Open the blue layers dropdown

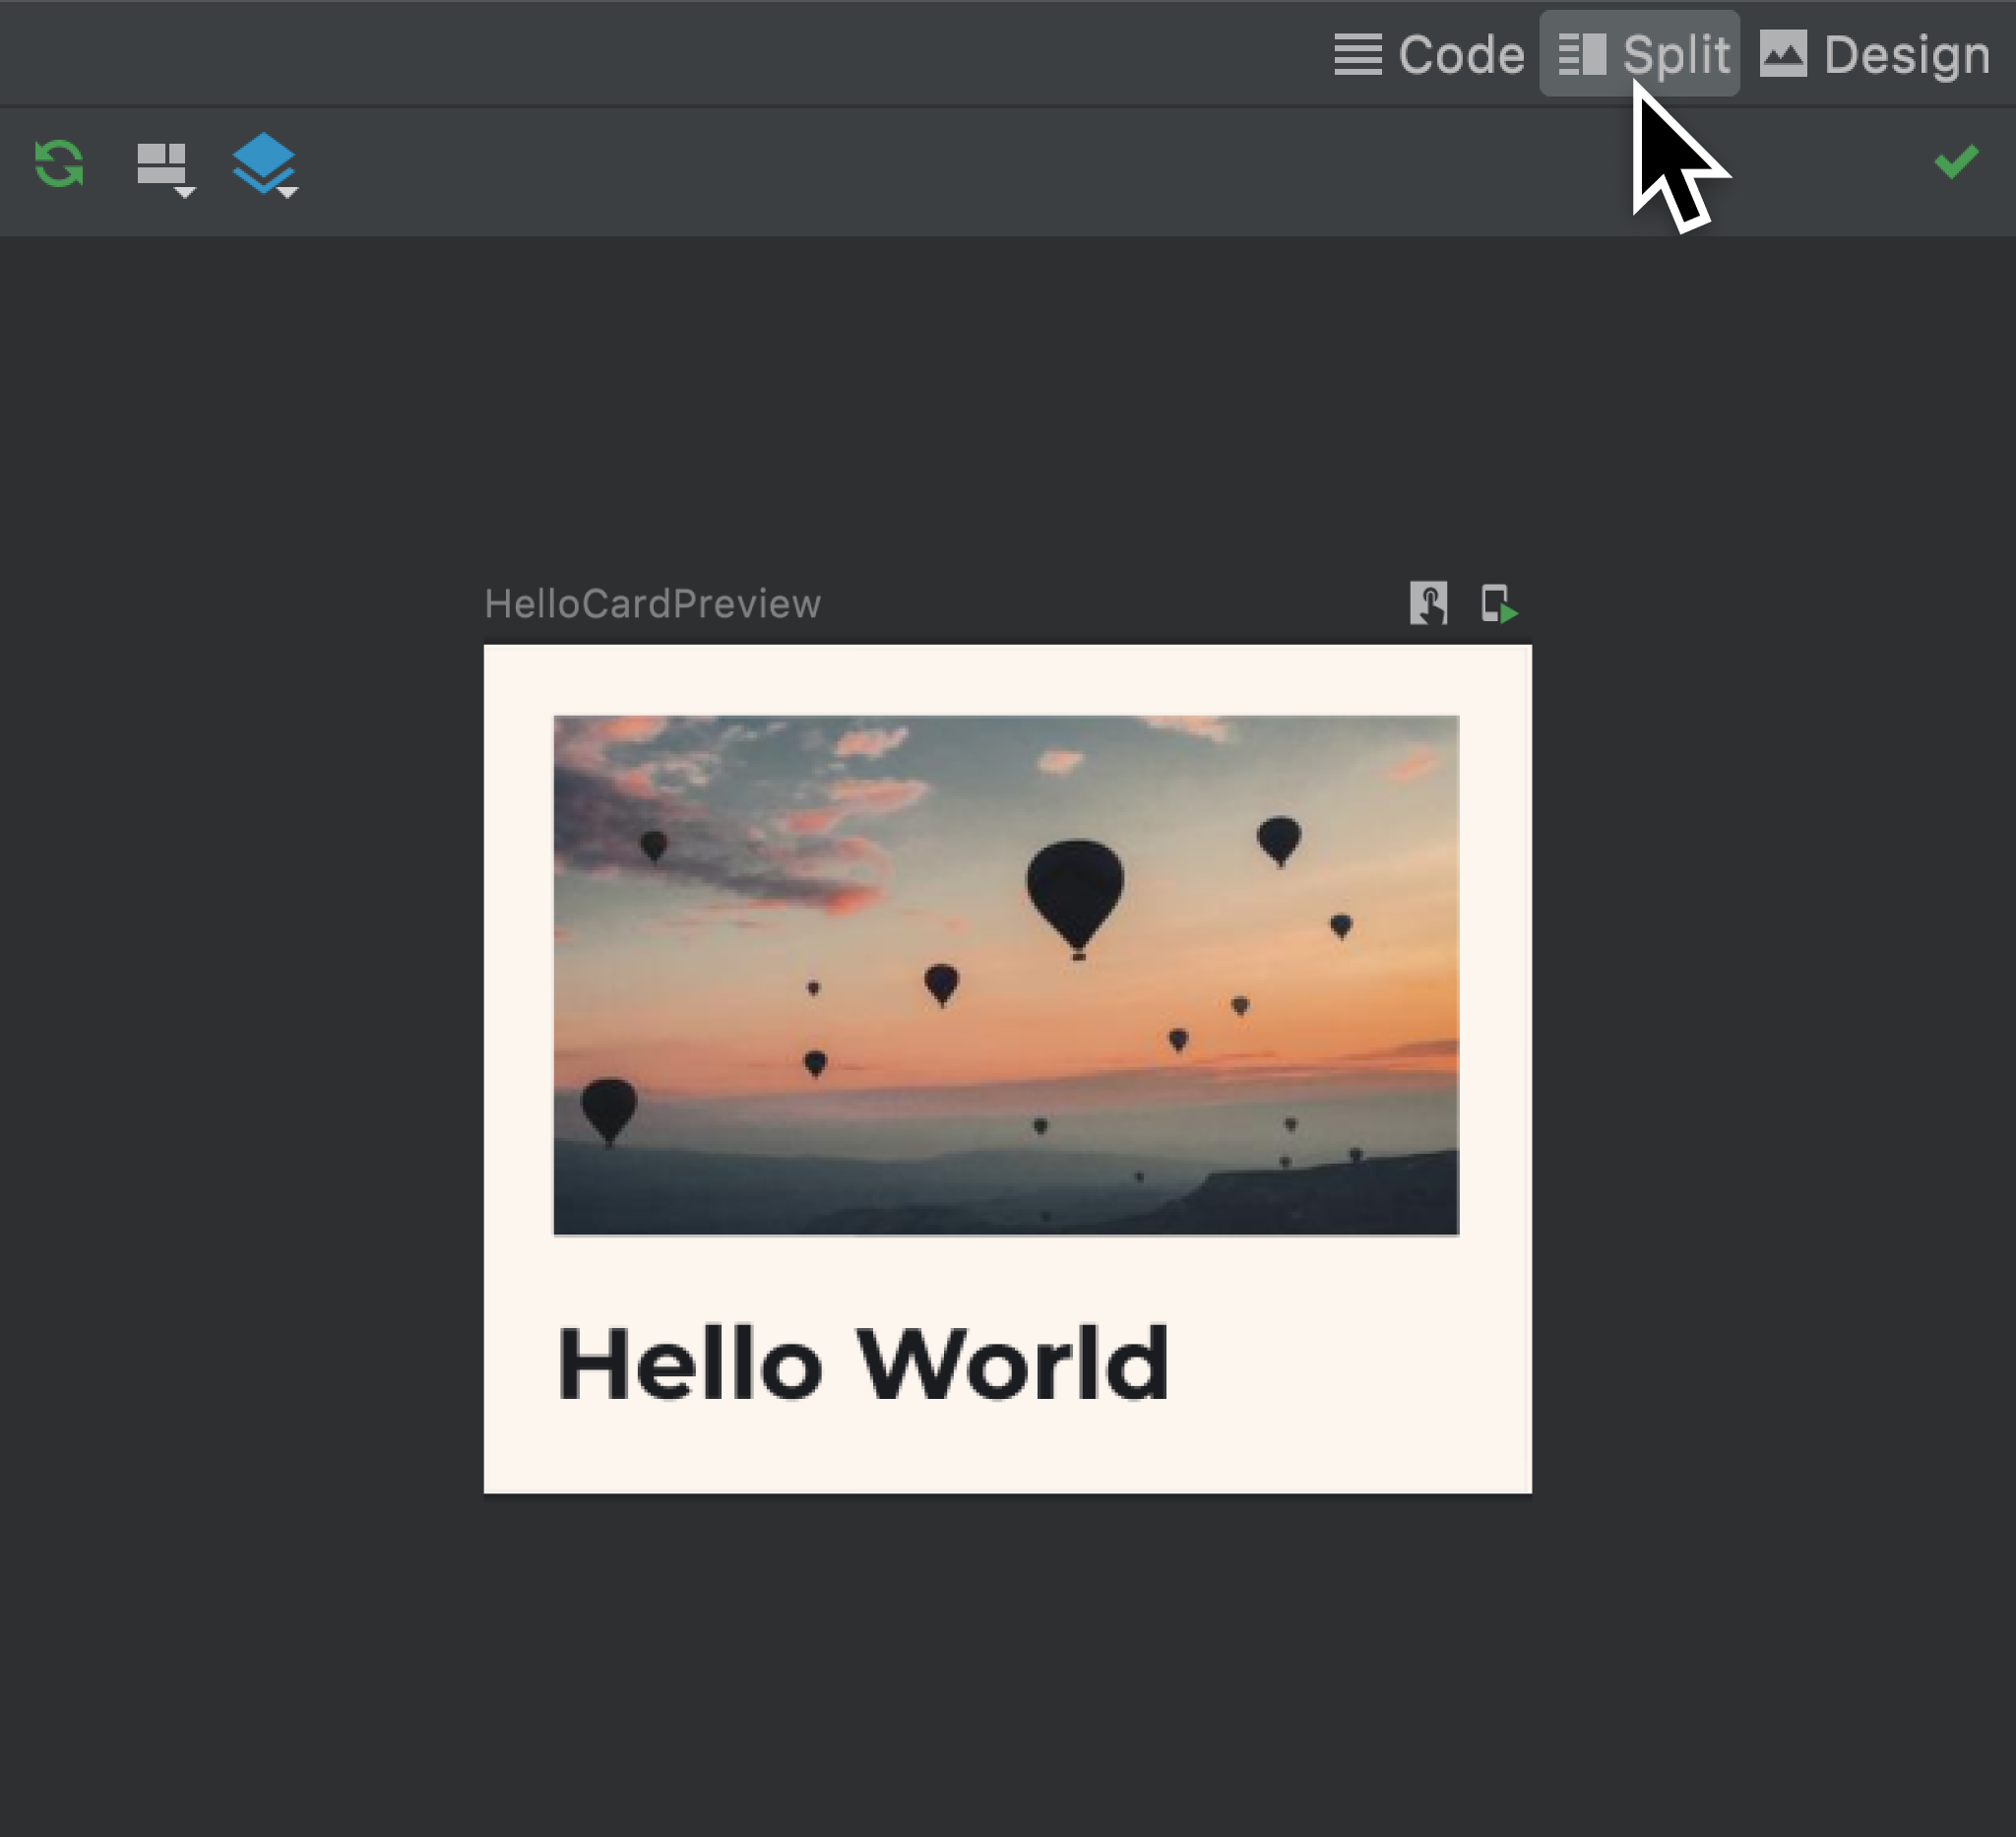click(265, 165)
